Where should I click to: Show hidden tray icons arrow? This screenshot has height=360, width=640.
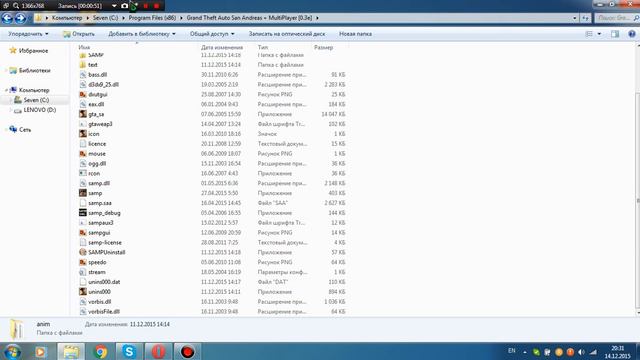click(524, 352)
